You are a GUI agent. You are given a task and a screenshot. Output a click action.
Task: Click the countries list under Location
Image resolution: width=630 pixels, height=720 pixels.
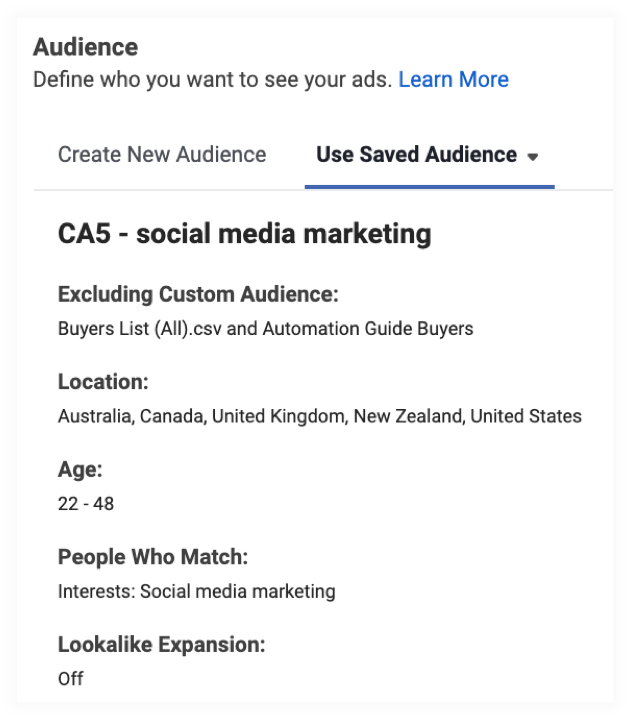pyautogui.click(x=319, y=416)
